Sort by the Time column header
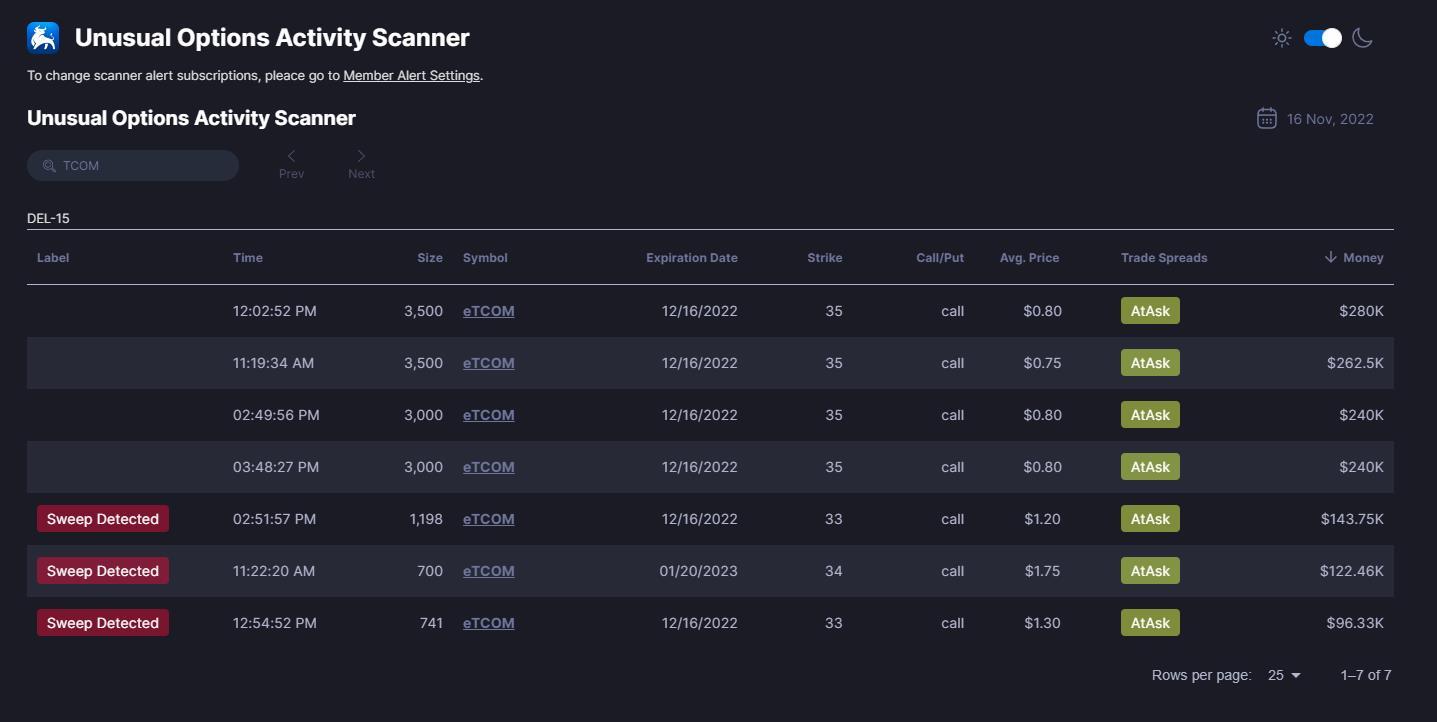 248,258
